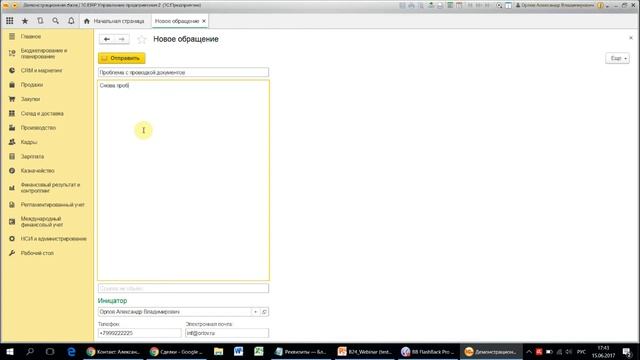Switch to the Начальная страница tab
640x360 pixels.
114,21
